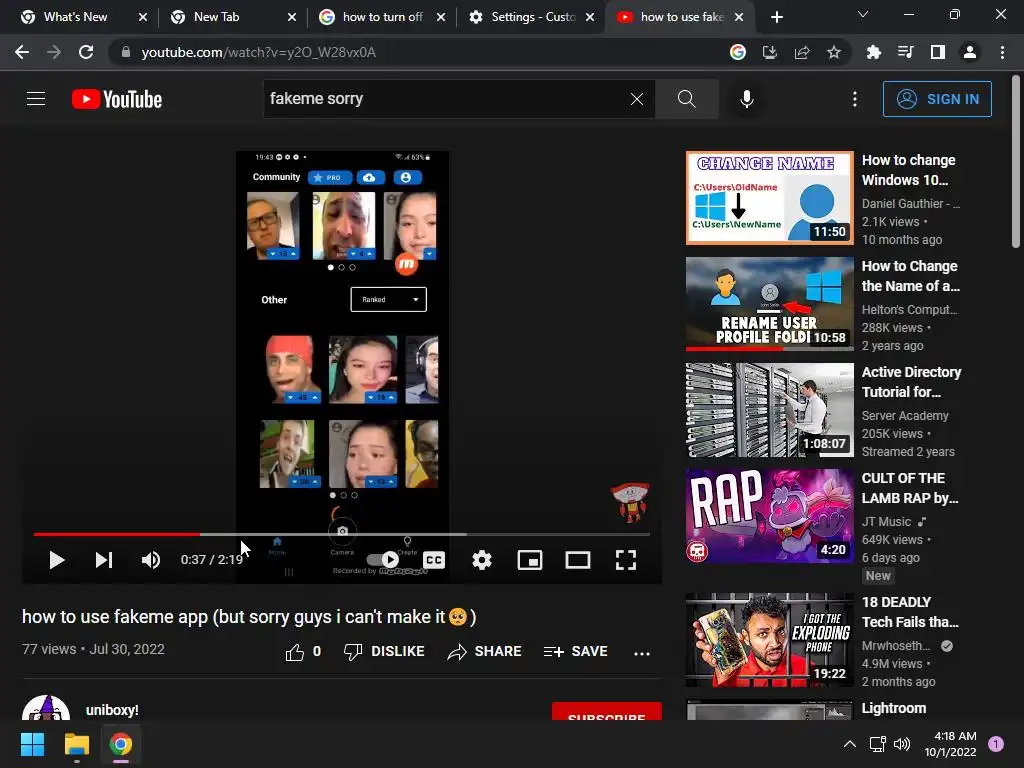Open '18 DEADLY Tech Fails' video title

pos(910,612)
